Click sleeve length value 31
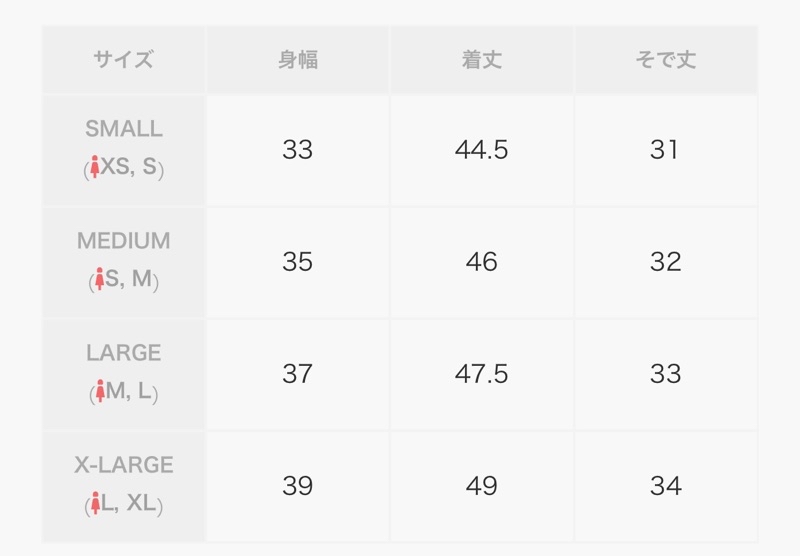The height and width of the screenshot is (556, 800). pos(664,150)
